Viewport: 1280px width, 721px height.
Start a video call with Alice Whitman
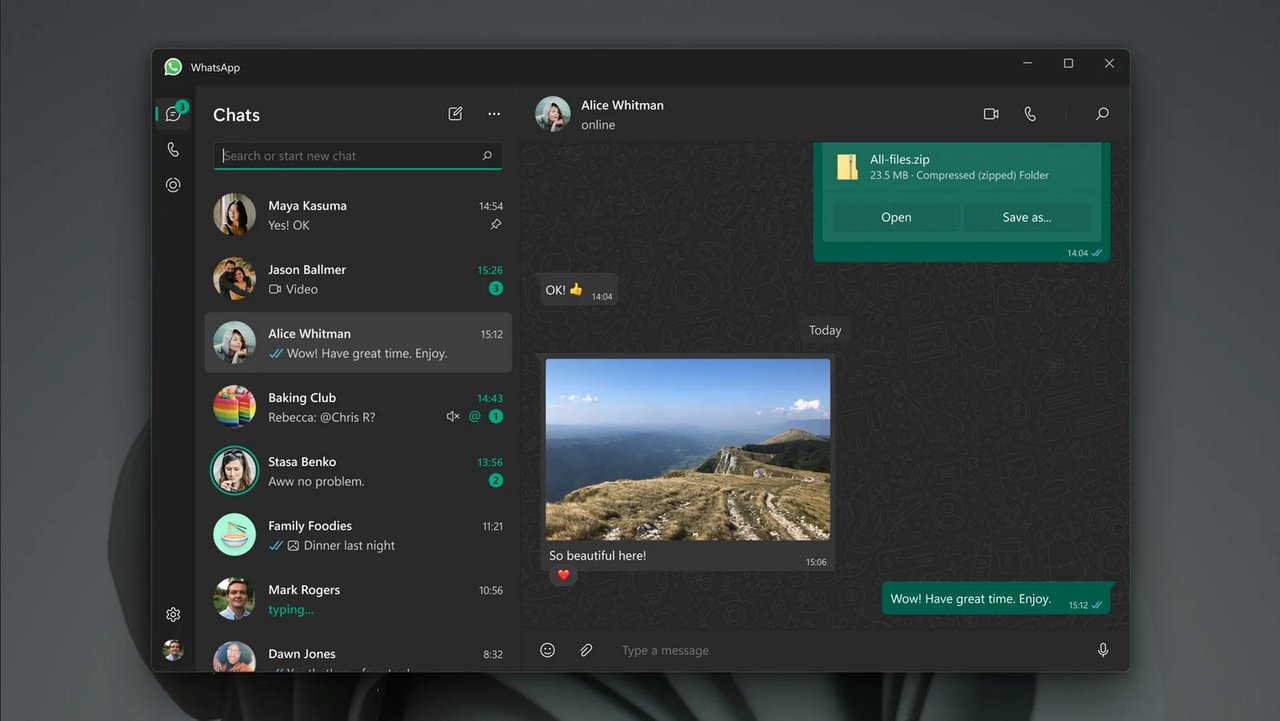(x=991, y=113)
